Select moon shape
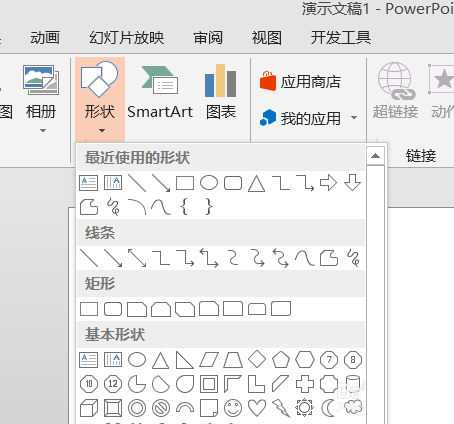Screen dimensions: 454x424 [328, 408]
